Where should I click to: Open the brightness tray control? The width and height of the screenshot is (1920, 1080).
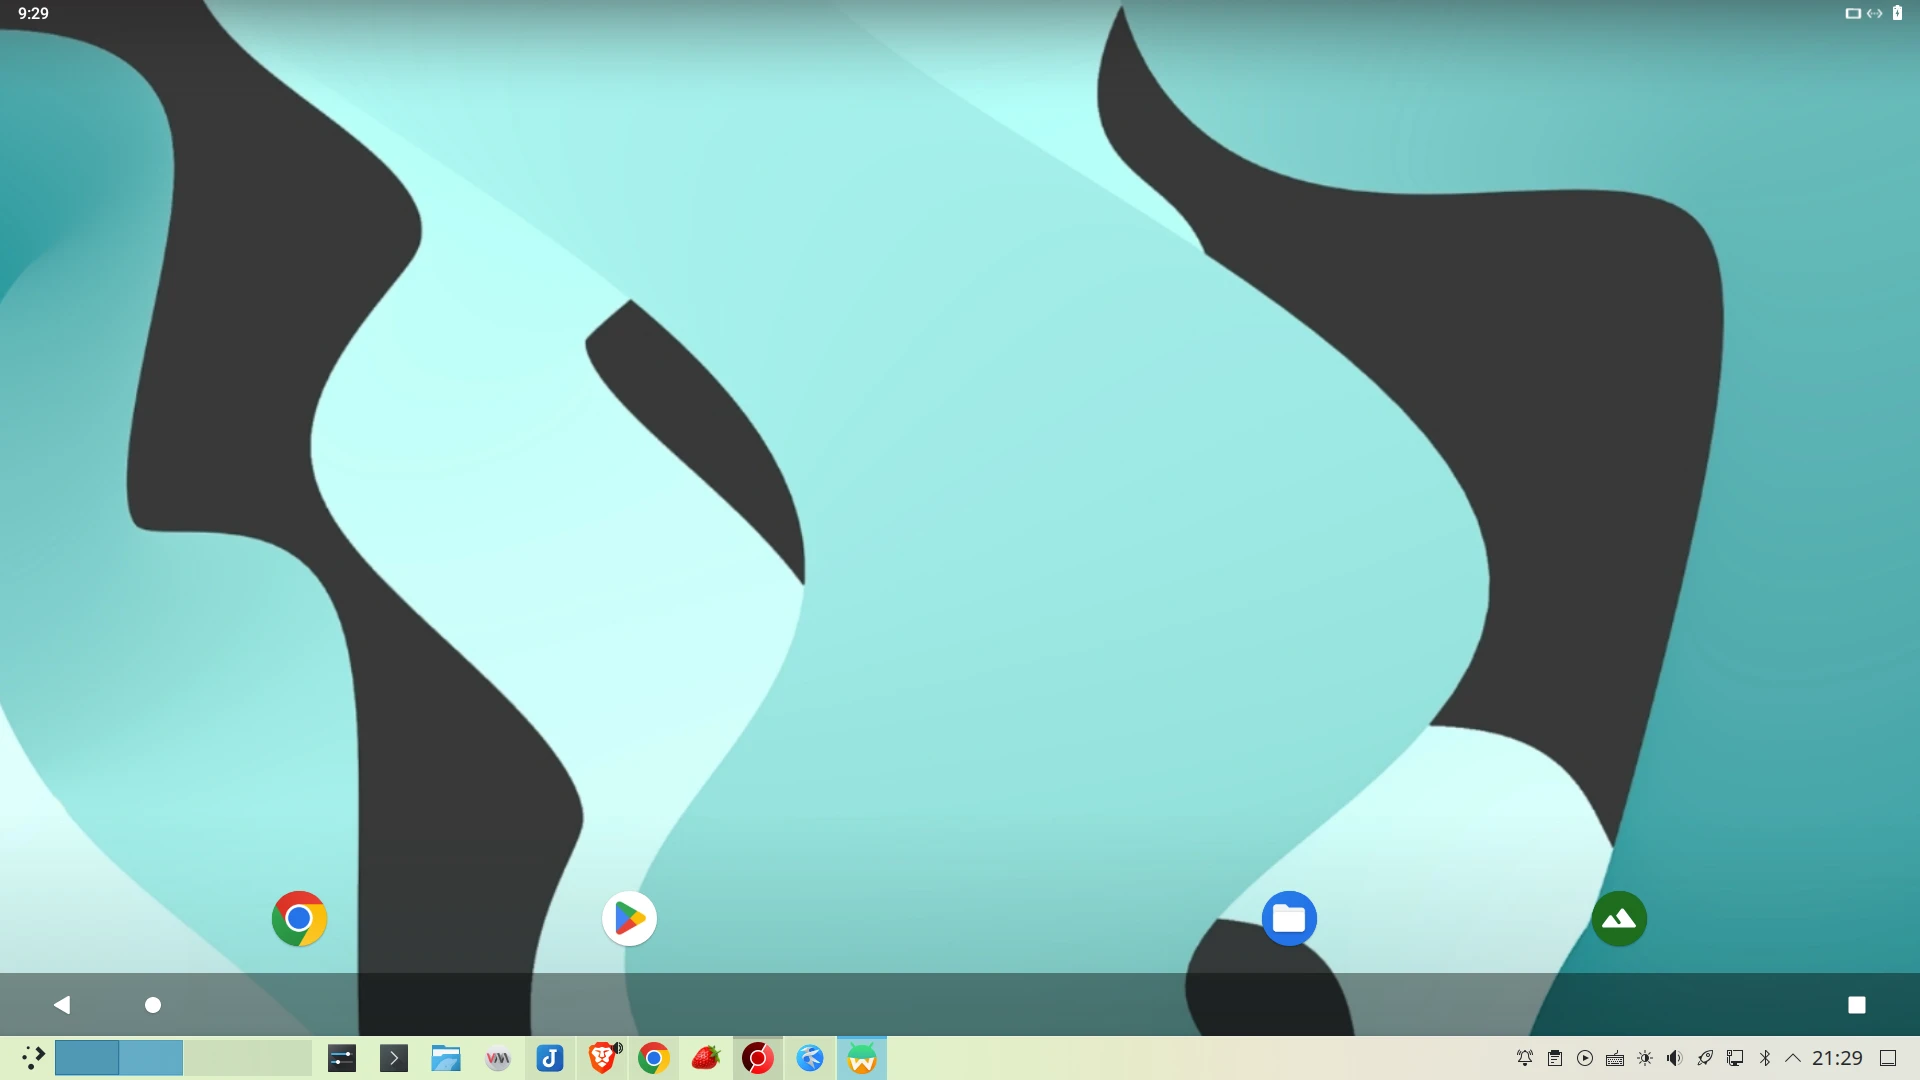tap(1645, 1058)
